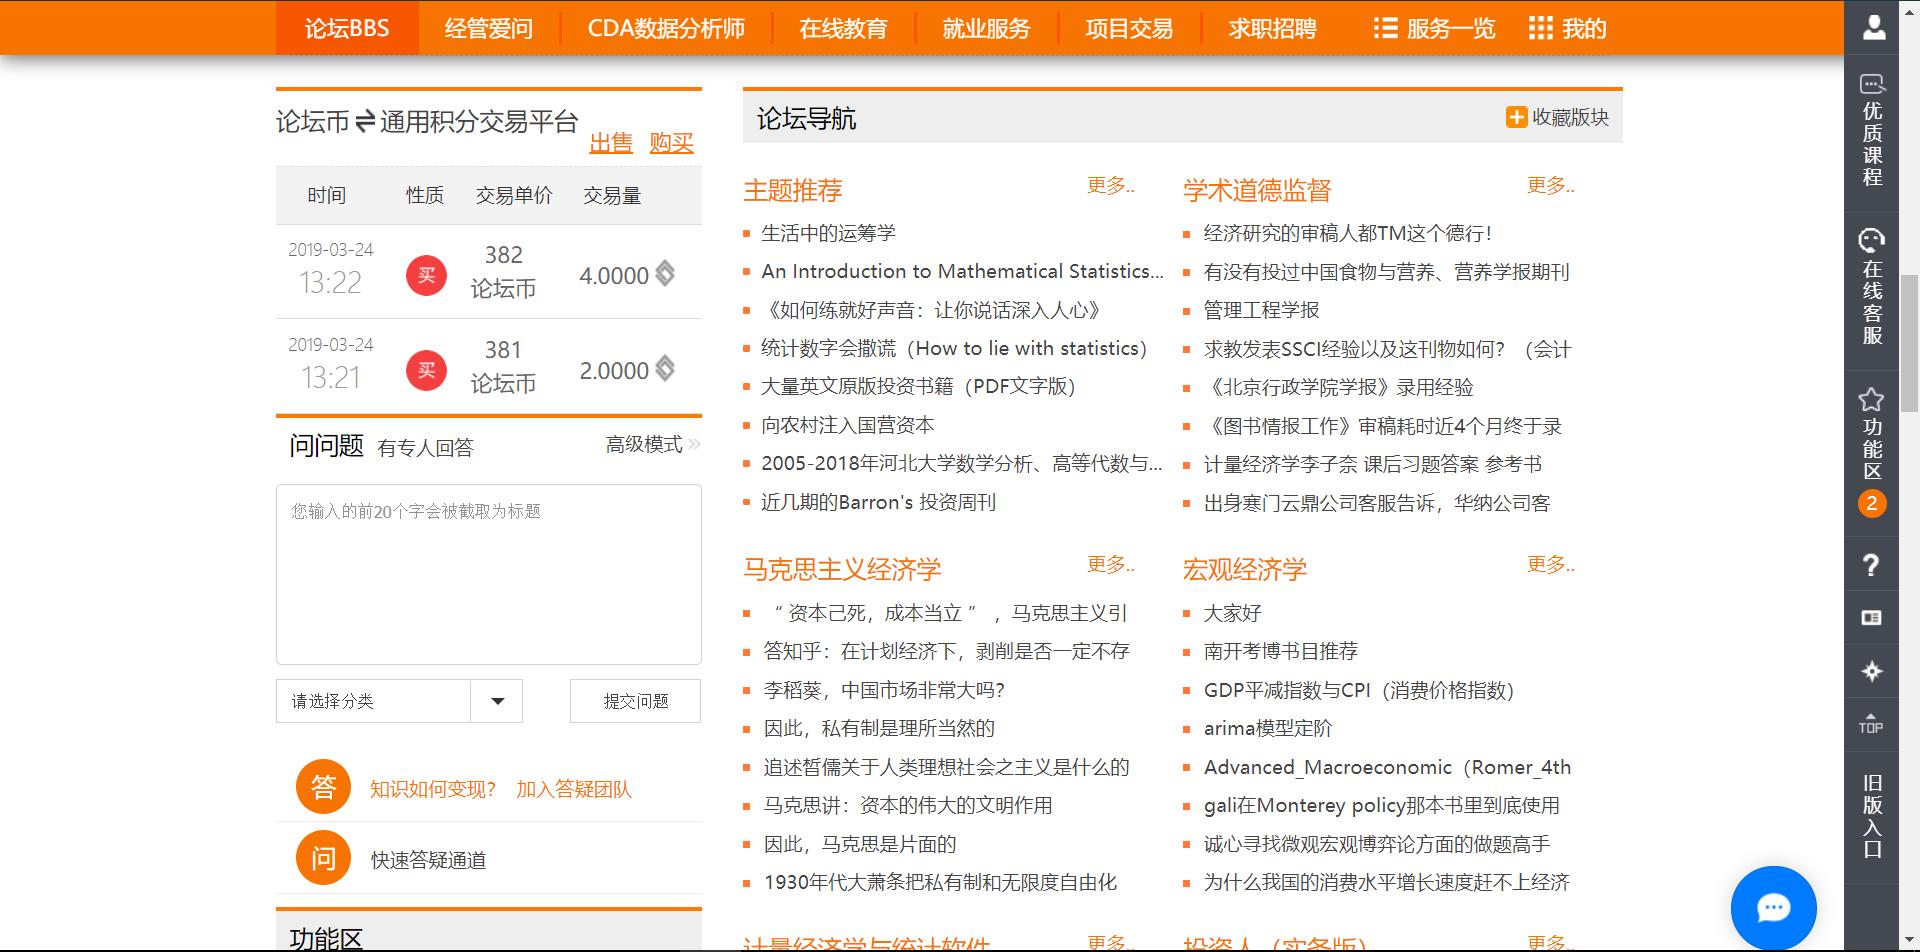The width and height of the screenshot is (1920, 952).
Task: Click the question text input box
Action: [x=488, y=574]
